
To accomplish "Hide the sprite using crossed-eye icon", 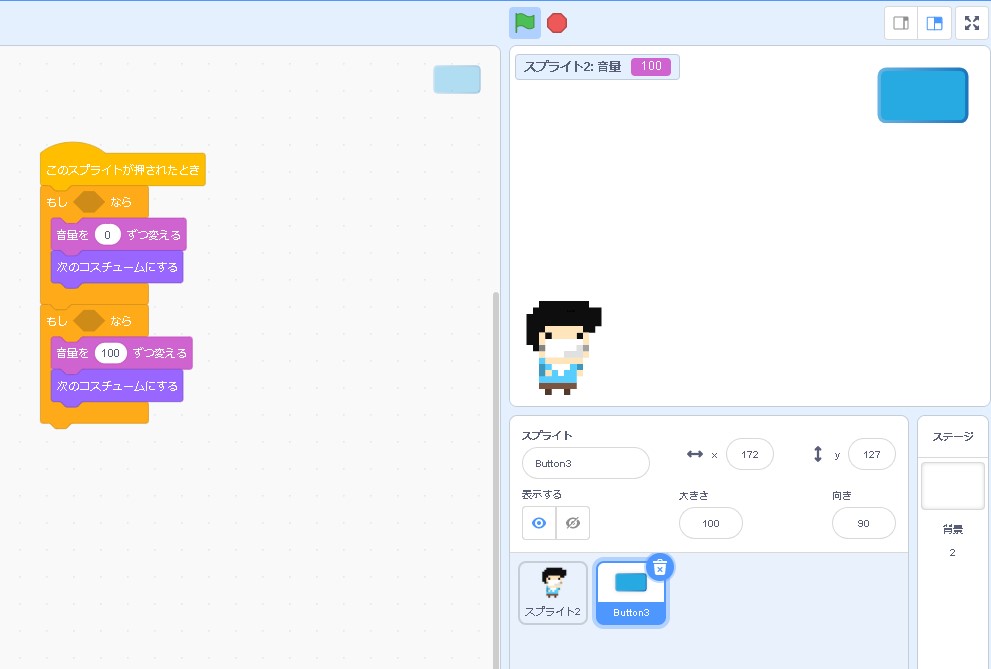I will click(x=573, y=523).
